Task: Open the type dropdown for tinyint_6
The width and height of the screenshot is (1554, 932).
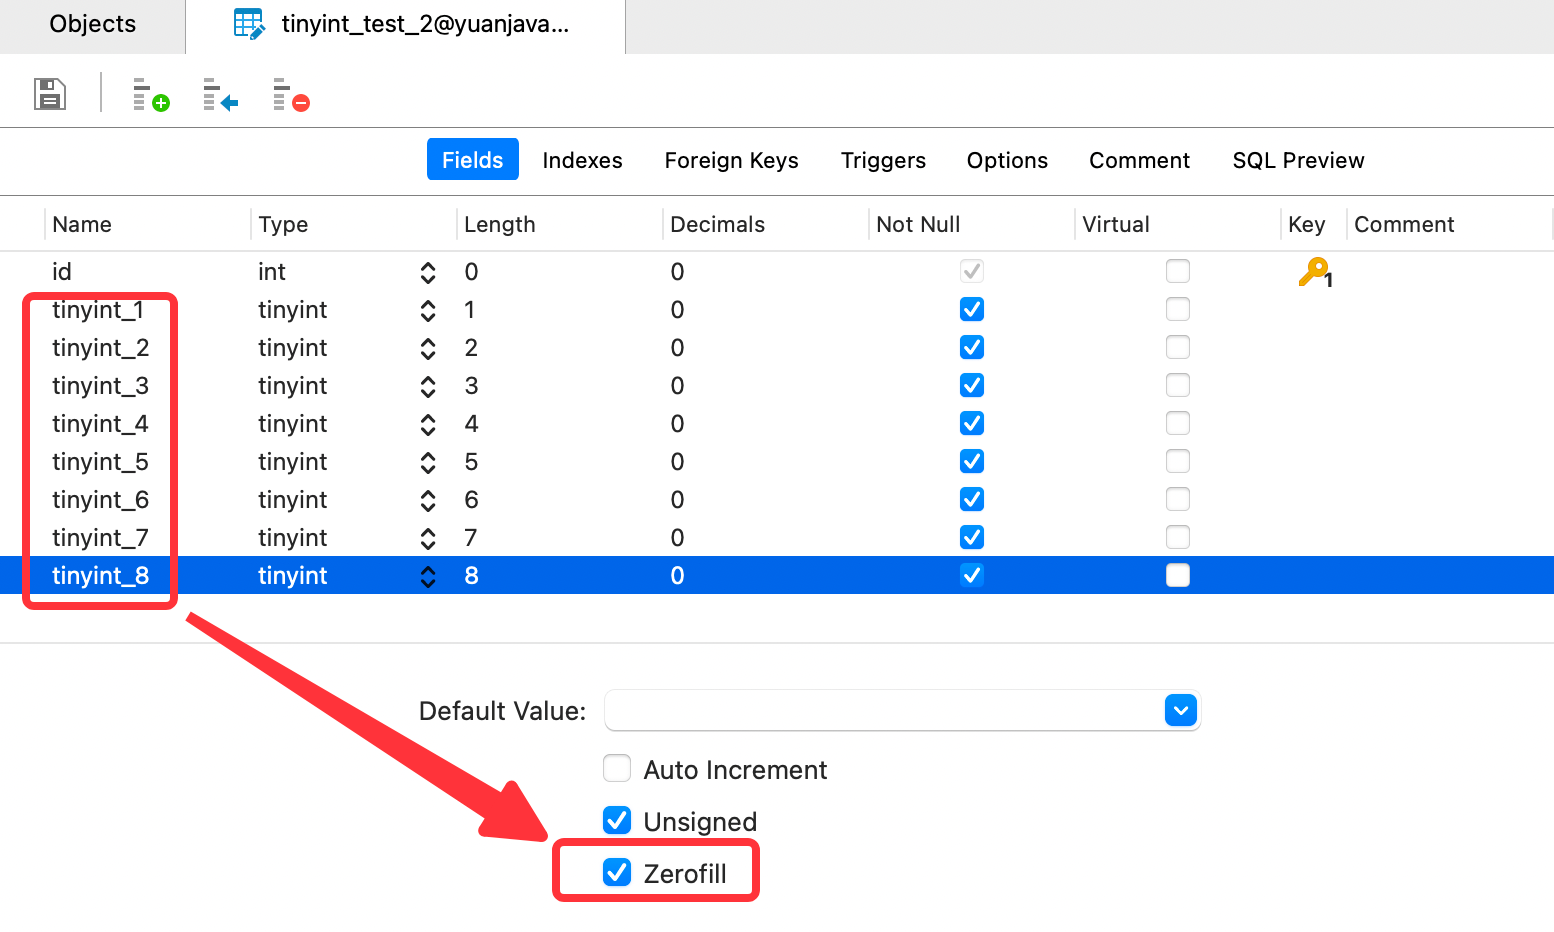Action: click(x=428, y=500)
